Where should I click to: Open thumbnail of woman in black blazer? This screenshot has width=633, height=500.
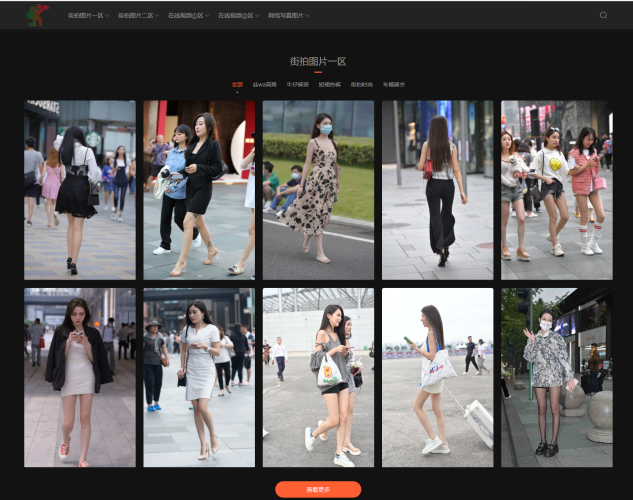pos(79,377)
